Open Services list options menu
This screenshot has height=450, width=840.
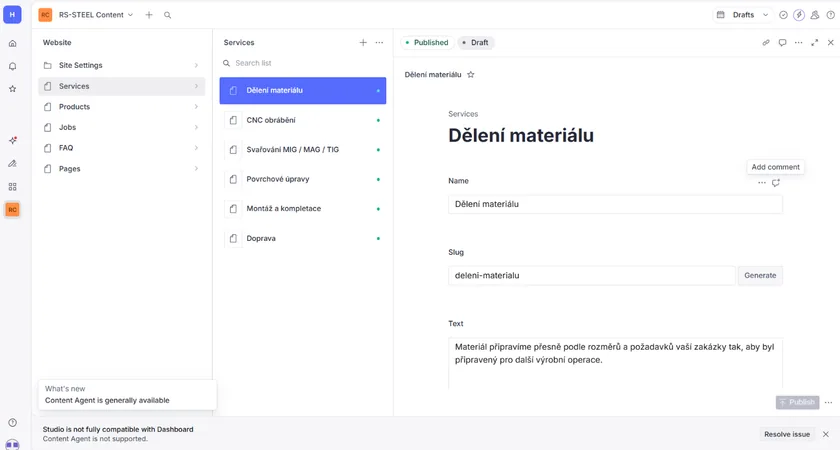tap(379, 42)
